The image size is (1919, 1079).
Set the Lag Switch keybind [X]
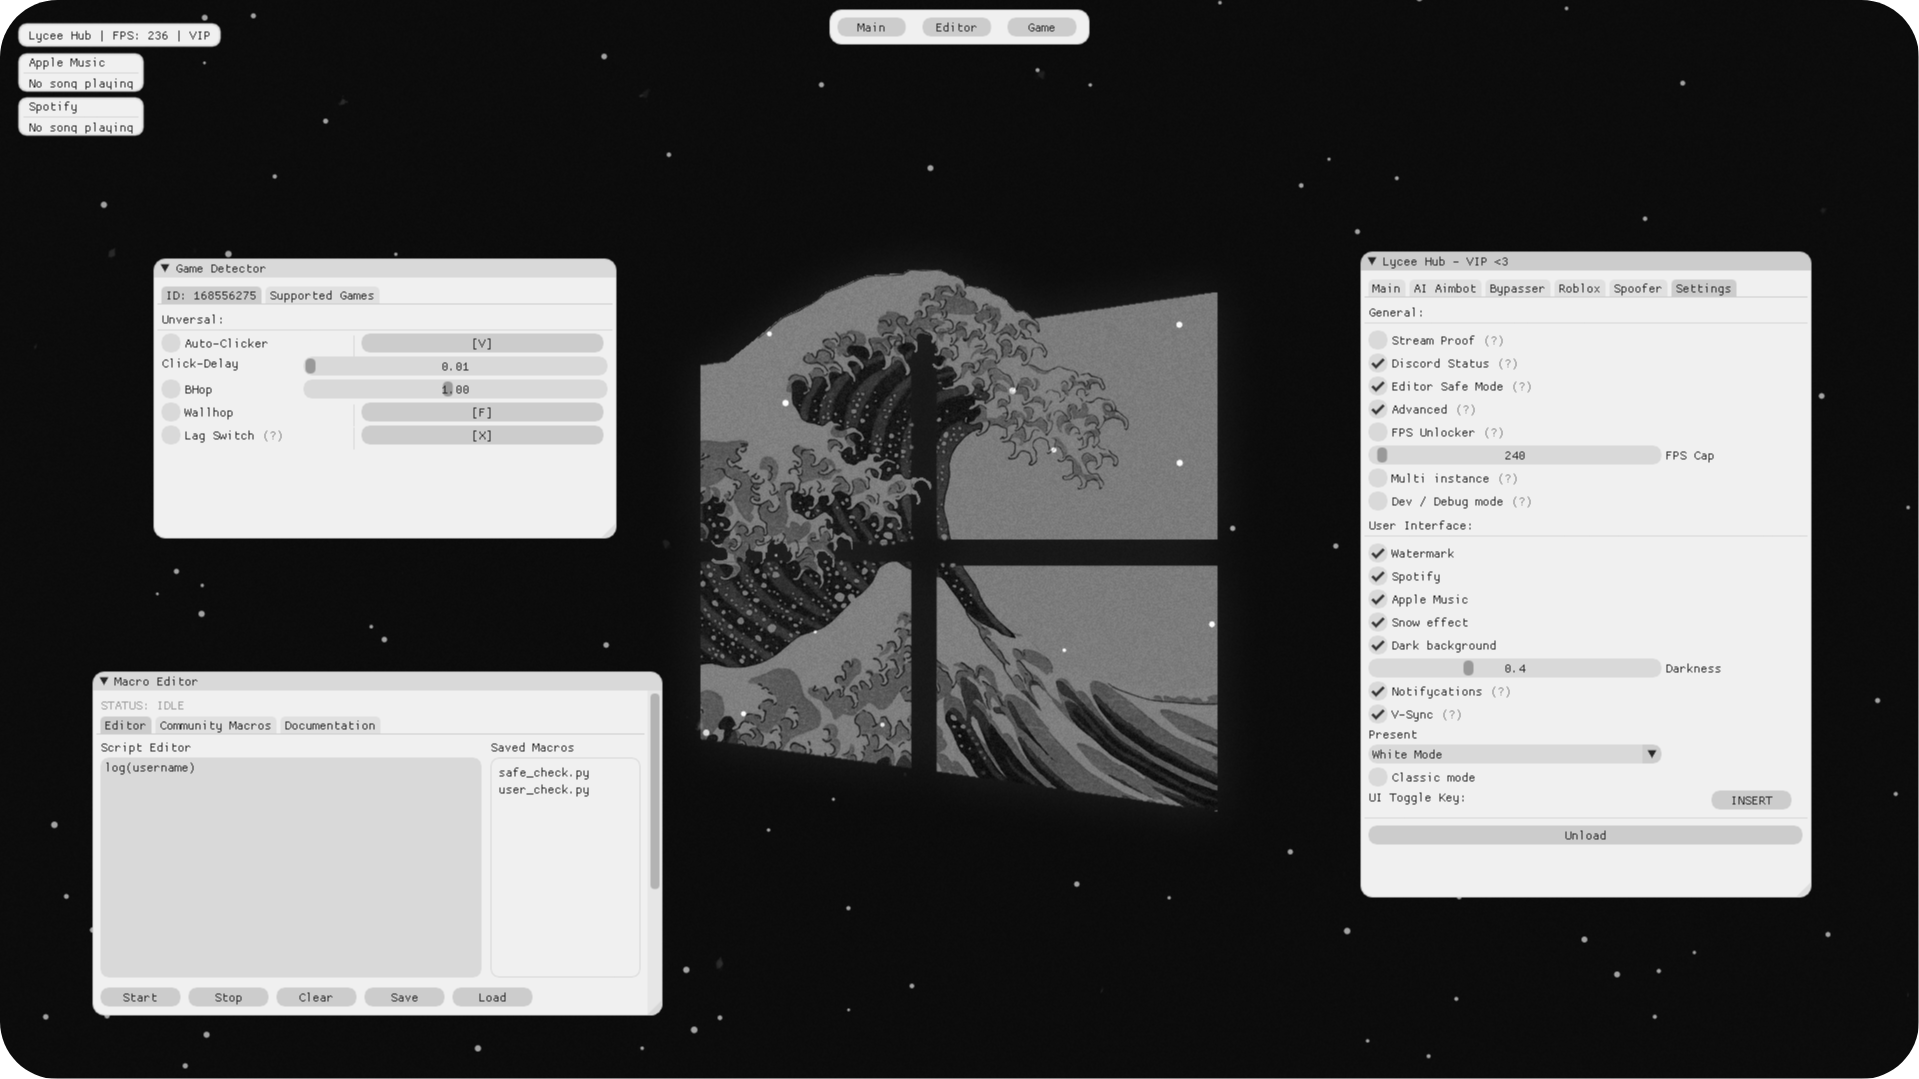coord(482,435)
